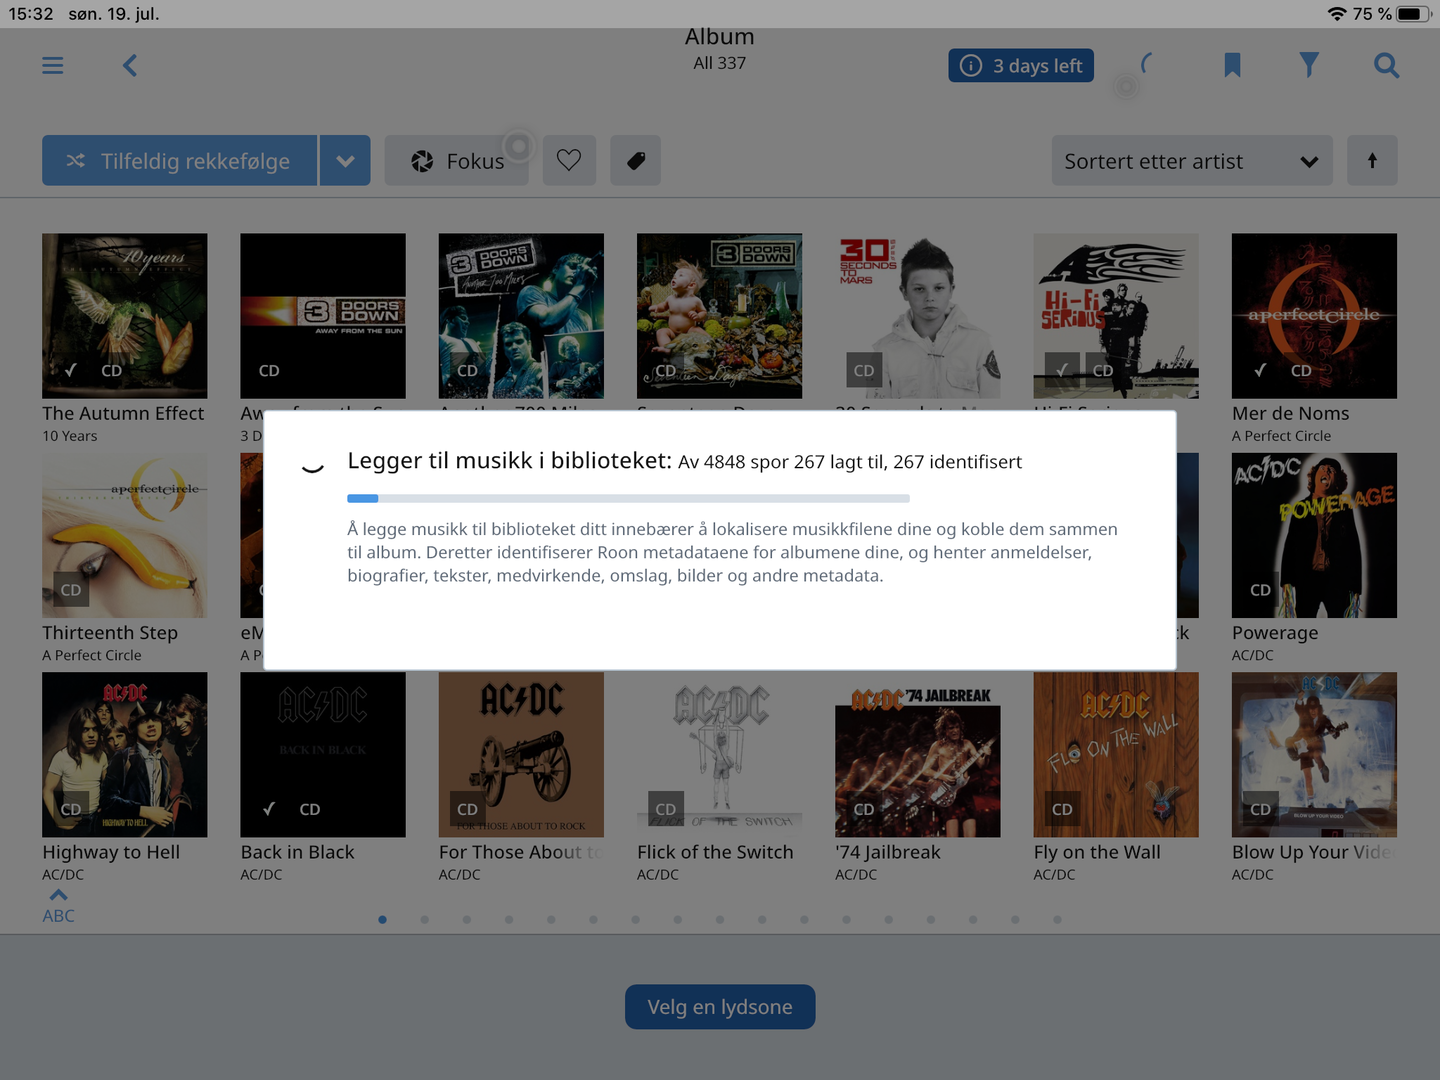
Task: Click checkmark on Back in Black cover
Action: (268, 809)
